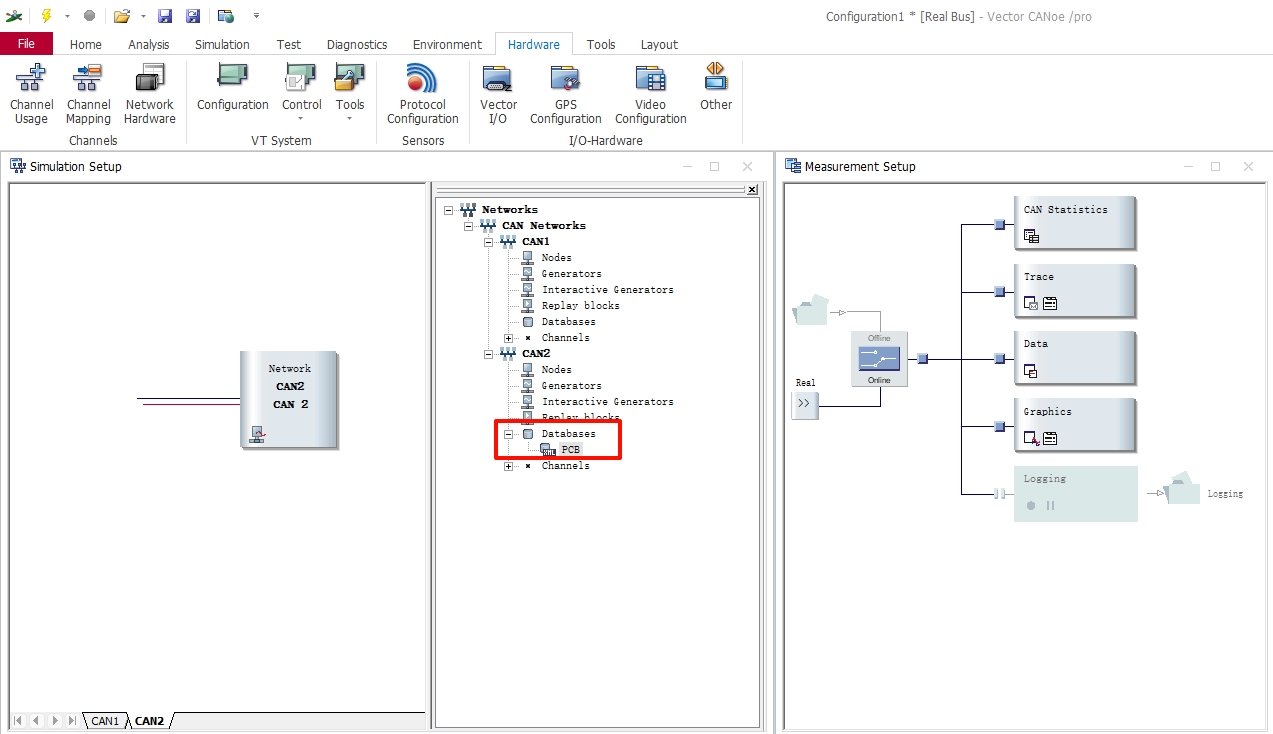
Task: Toggle the Logging block breakpoint connector
Action: (x=999, y=494)
